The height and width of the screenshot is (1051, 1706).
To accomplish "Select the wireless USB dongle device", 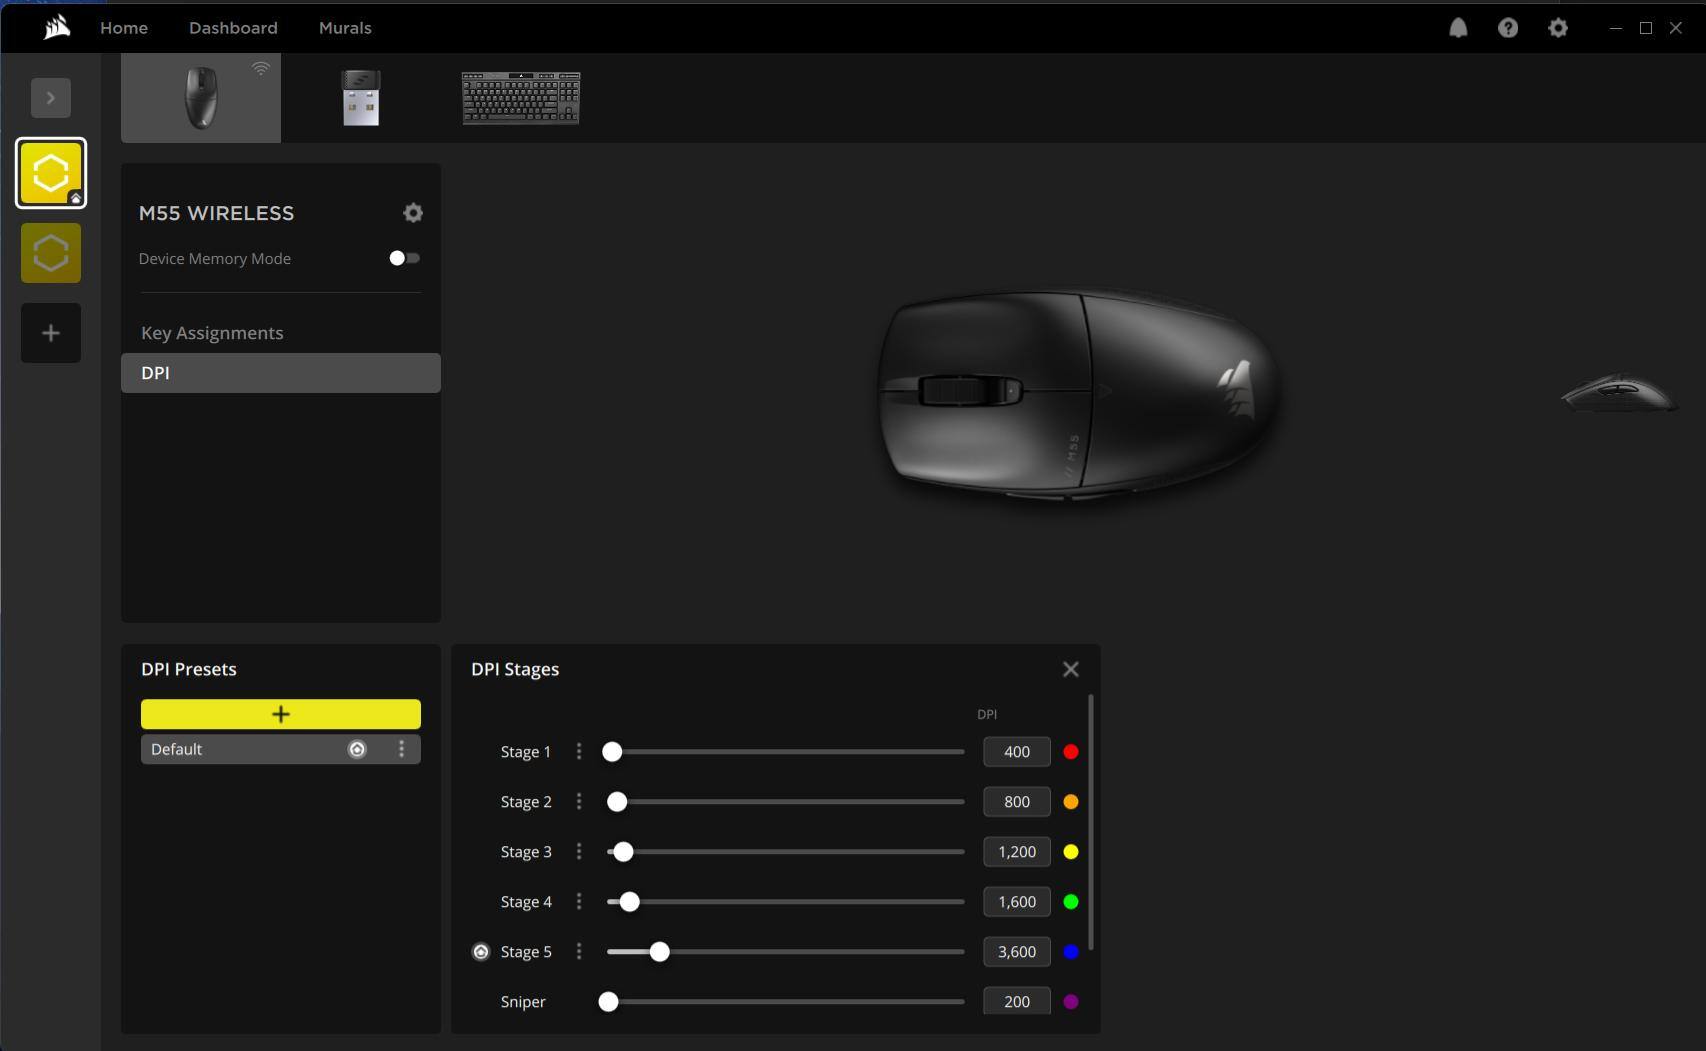I will pyautogui.click(x=361, y=98).
